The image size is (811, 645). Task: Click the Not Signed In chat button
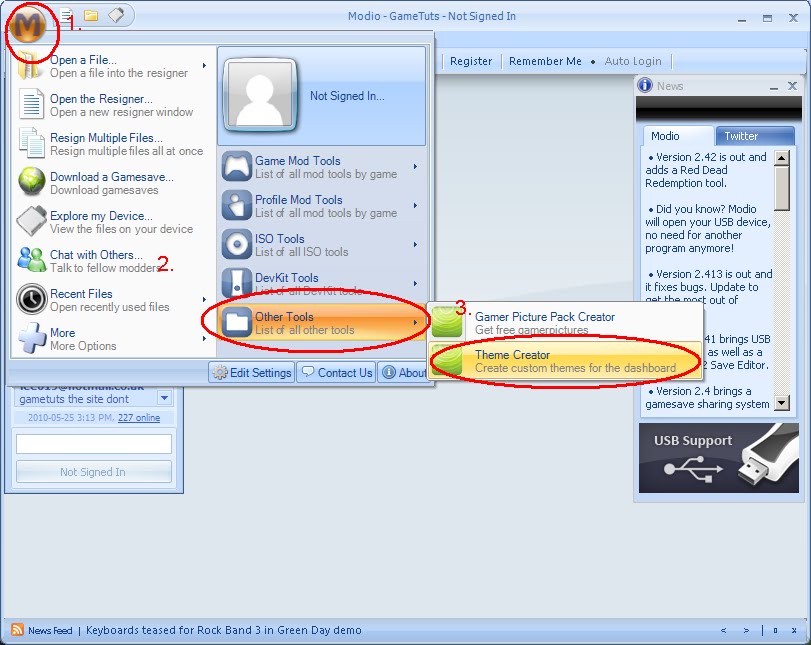click(x=94, y=472)
